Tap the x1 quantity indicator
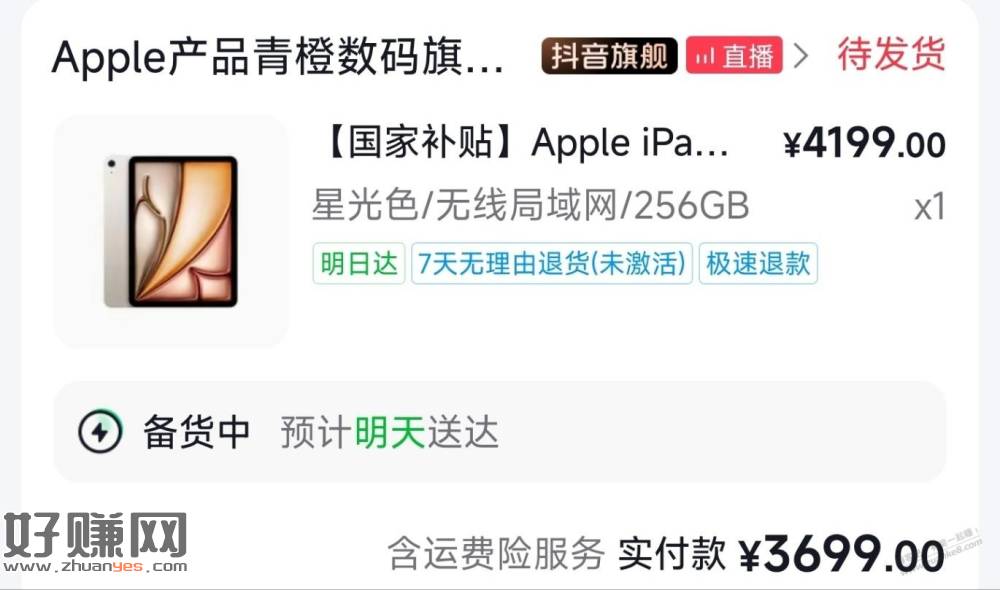The height and width of the screenshot is (590, 1000). pyautogui.click(x=929, y=207)
